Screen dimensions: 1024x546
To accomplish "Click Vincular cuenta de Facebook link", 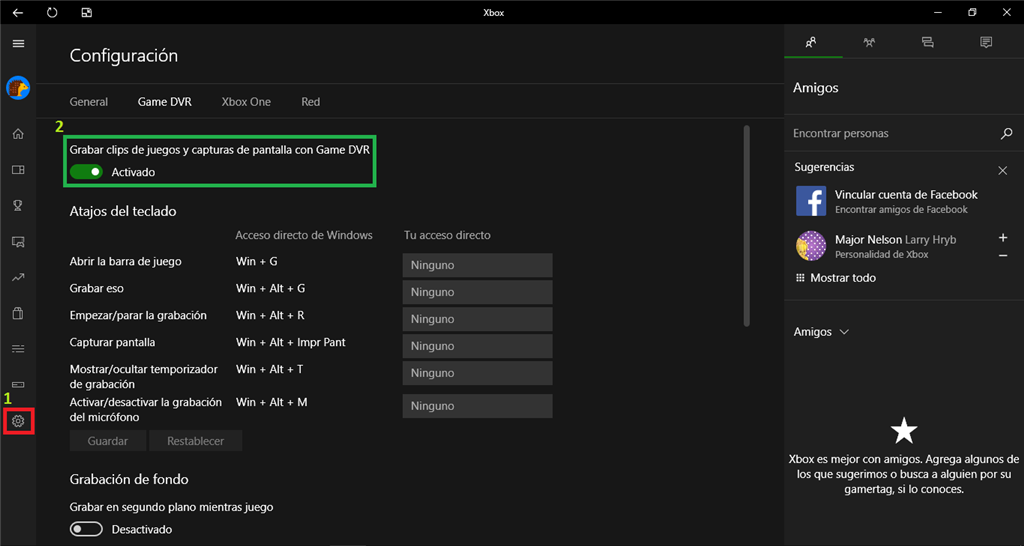I will tap(906, 195).
